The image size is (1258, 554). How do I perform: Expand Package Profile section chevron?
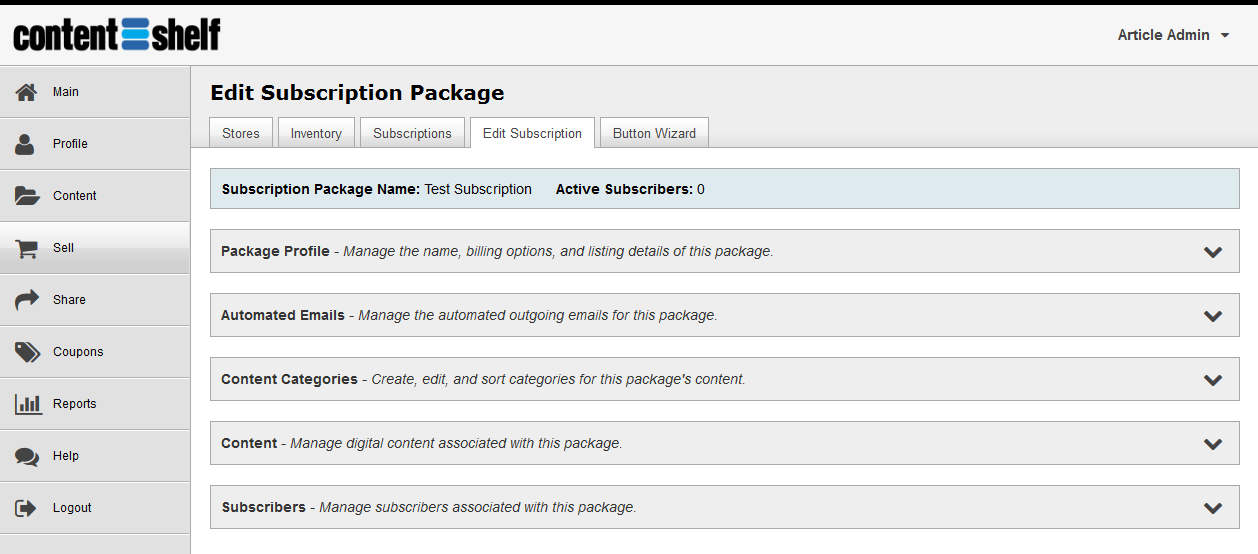pyautogui.click(x=1213, y=252)
